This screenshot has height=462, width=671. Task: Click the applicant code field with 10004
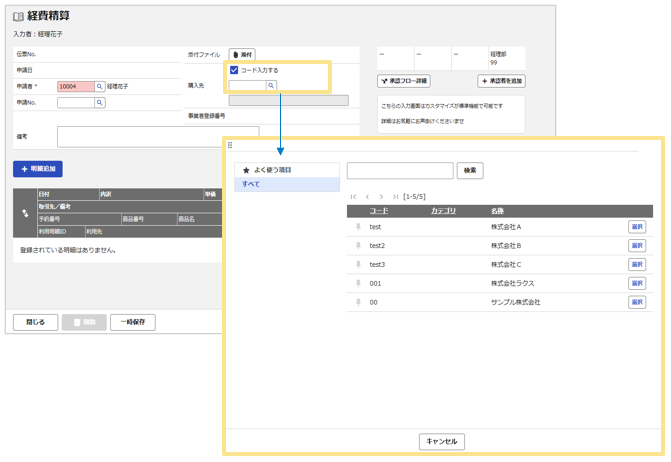click(x=76, y=86)
